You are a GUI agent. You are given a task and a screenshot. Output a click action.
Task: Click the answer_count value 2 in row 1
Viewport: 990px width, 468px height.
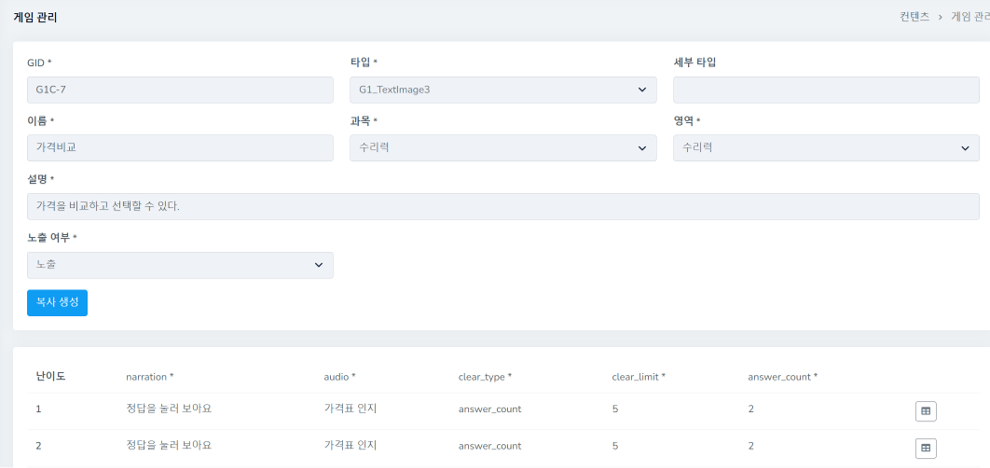tap(751, 409)
